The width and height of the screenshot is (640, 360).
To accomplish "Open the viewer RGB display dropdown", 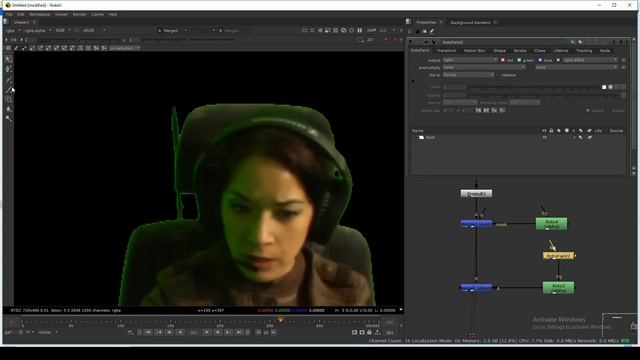I will coord(63,31).
